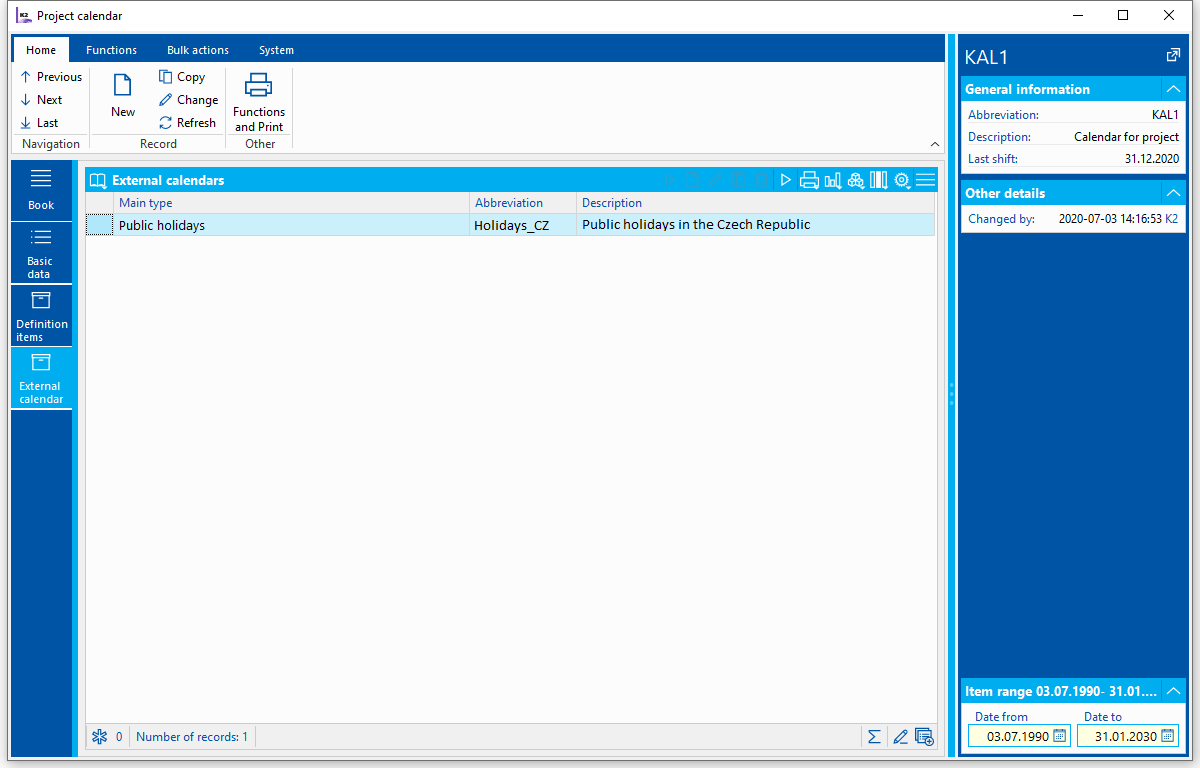Switch to the Functions tab
This screenshot has width=1200, height=768.
point(112,50)
